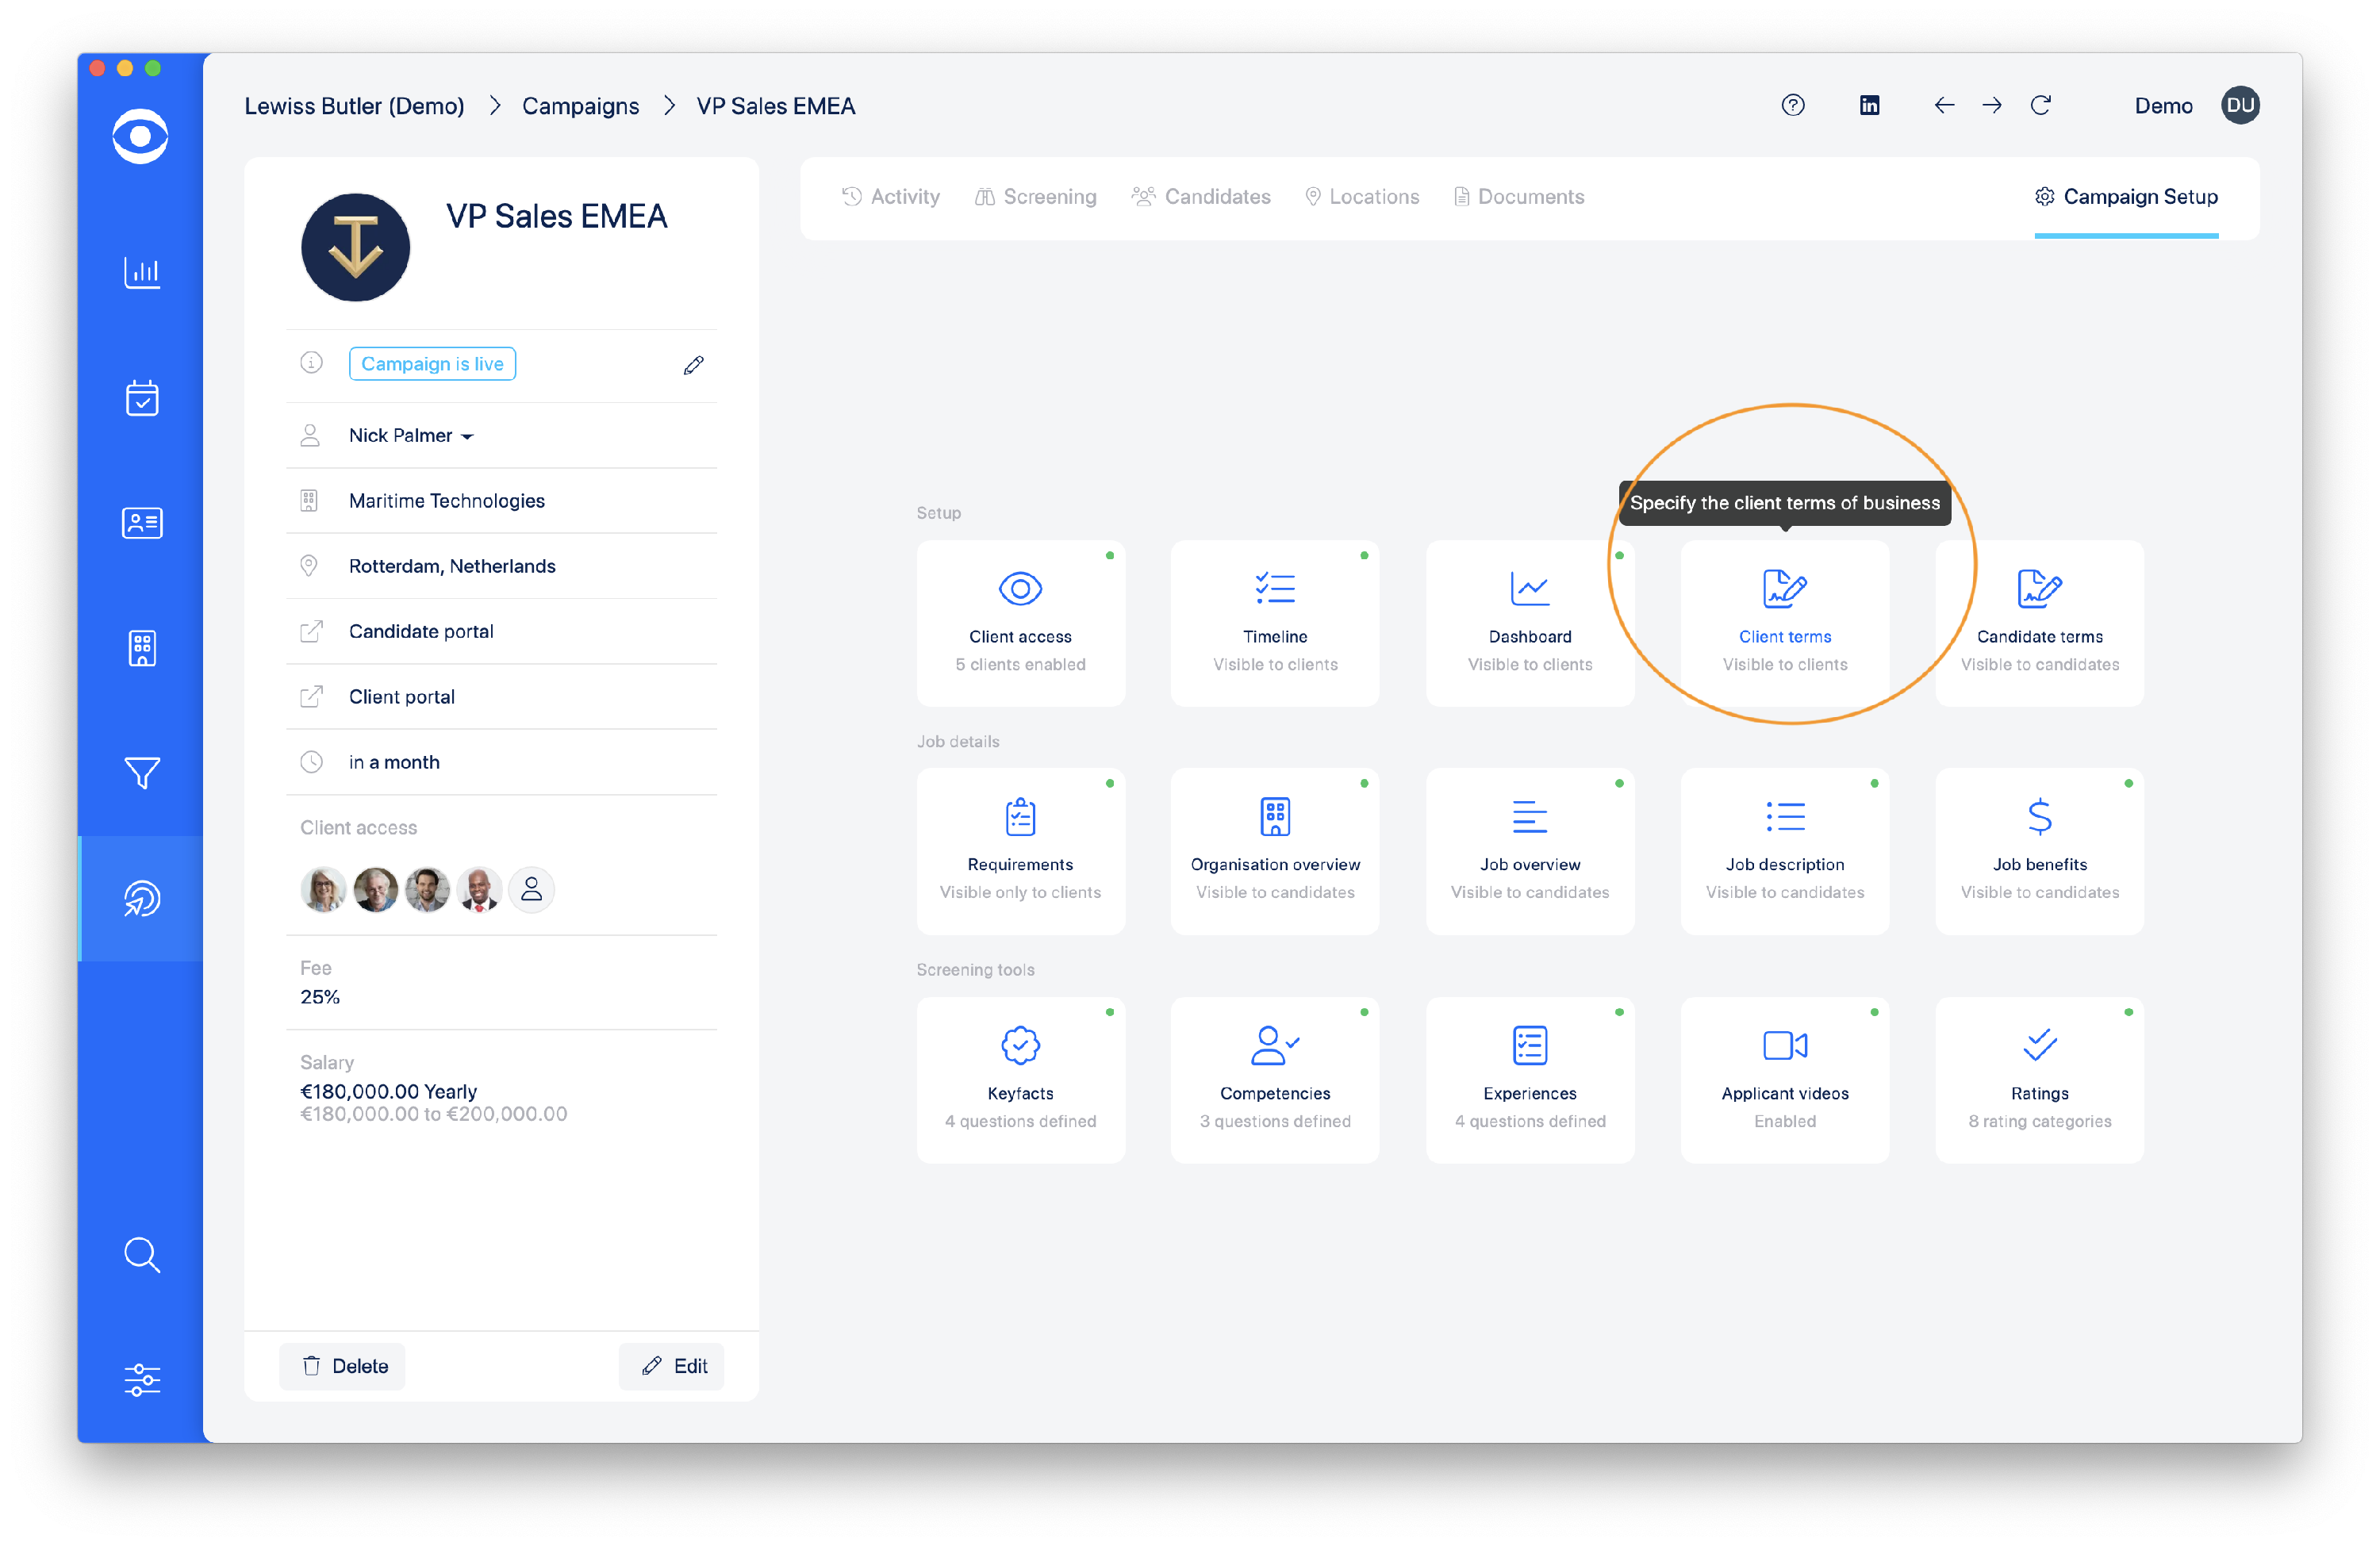The image size is (2380, 1546).
Task: Click the funnel filter sidebar icon
Action: (x=141, y=772)
